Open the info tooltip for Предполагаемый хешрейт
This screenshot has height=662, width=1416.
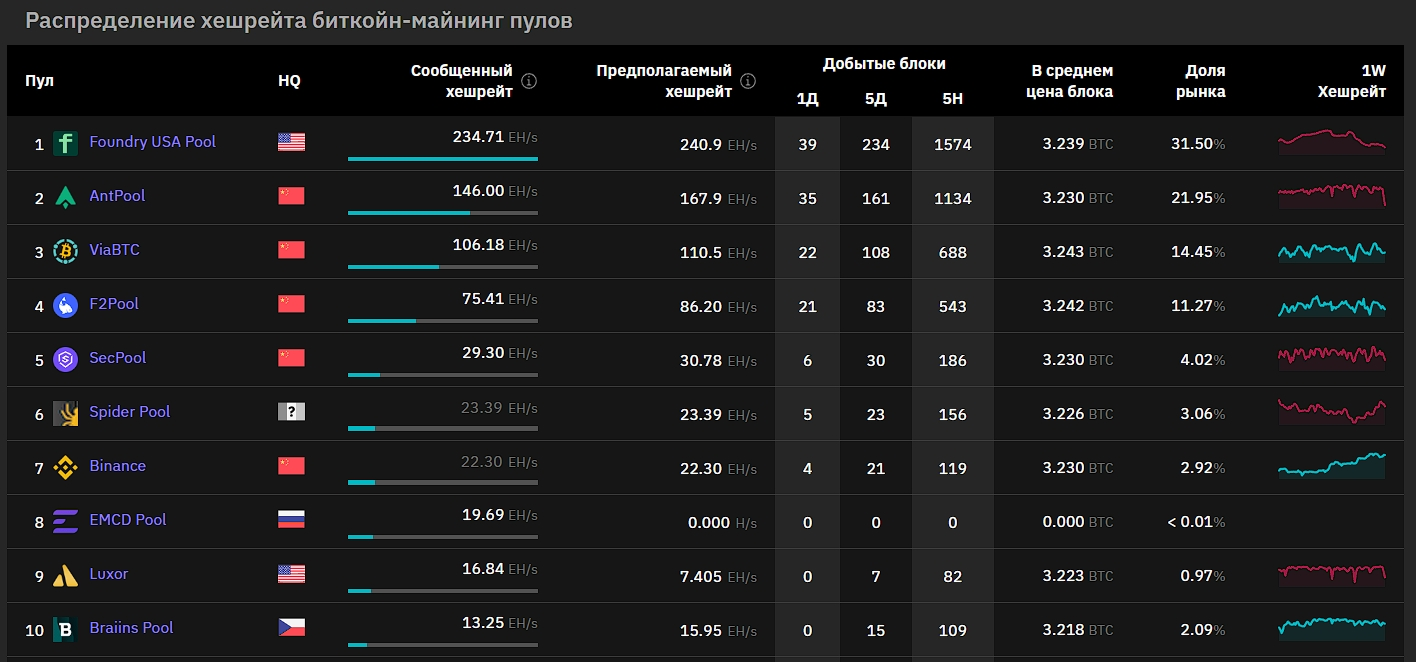[747, 81]
